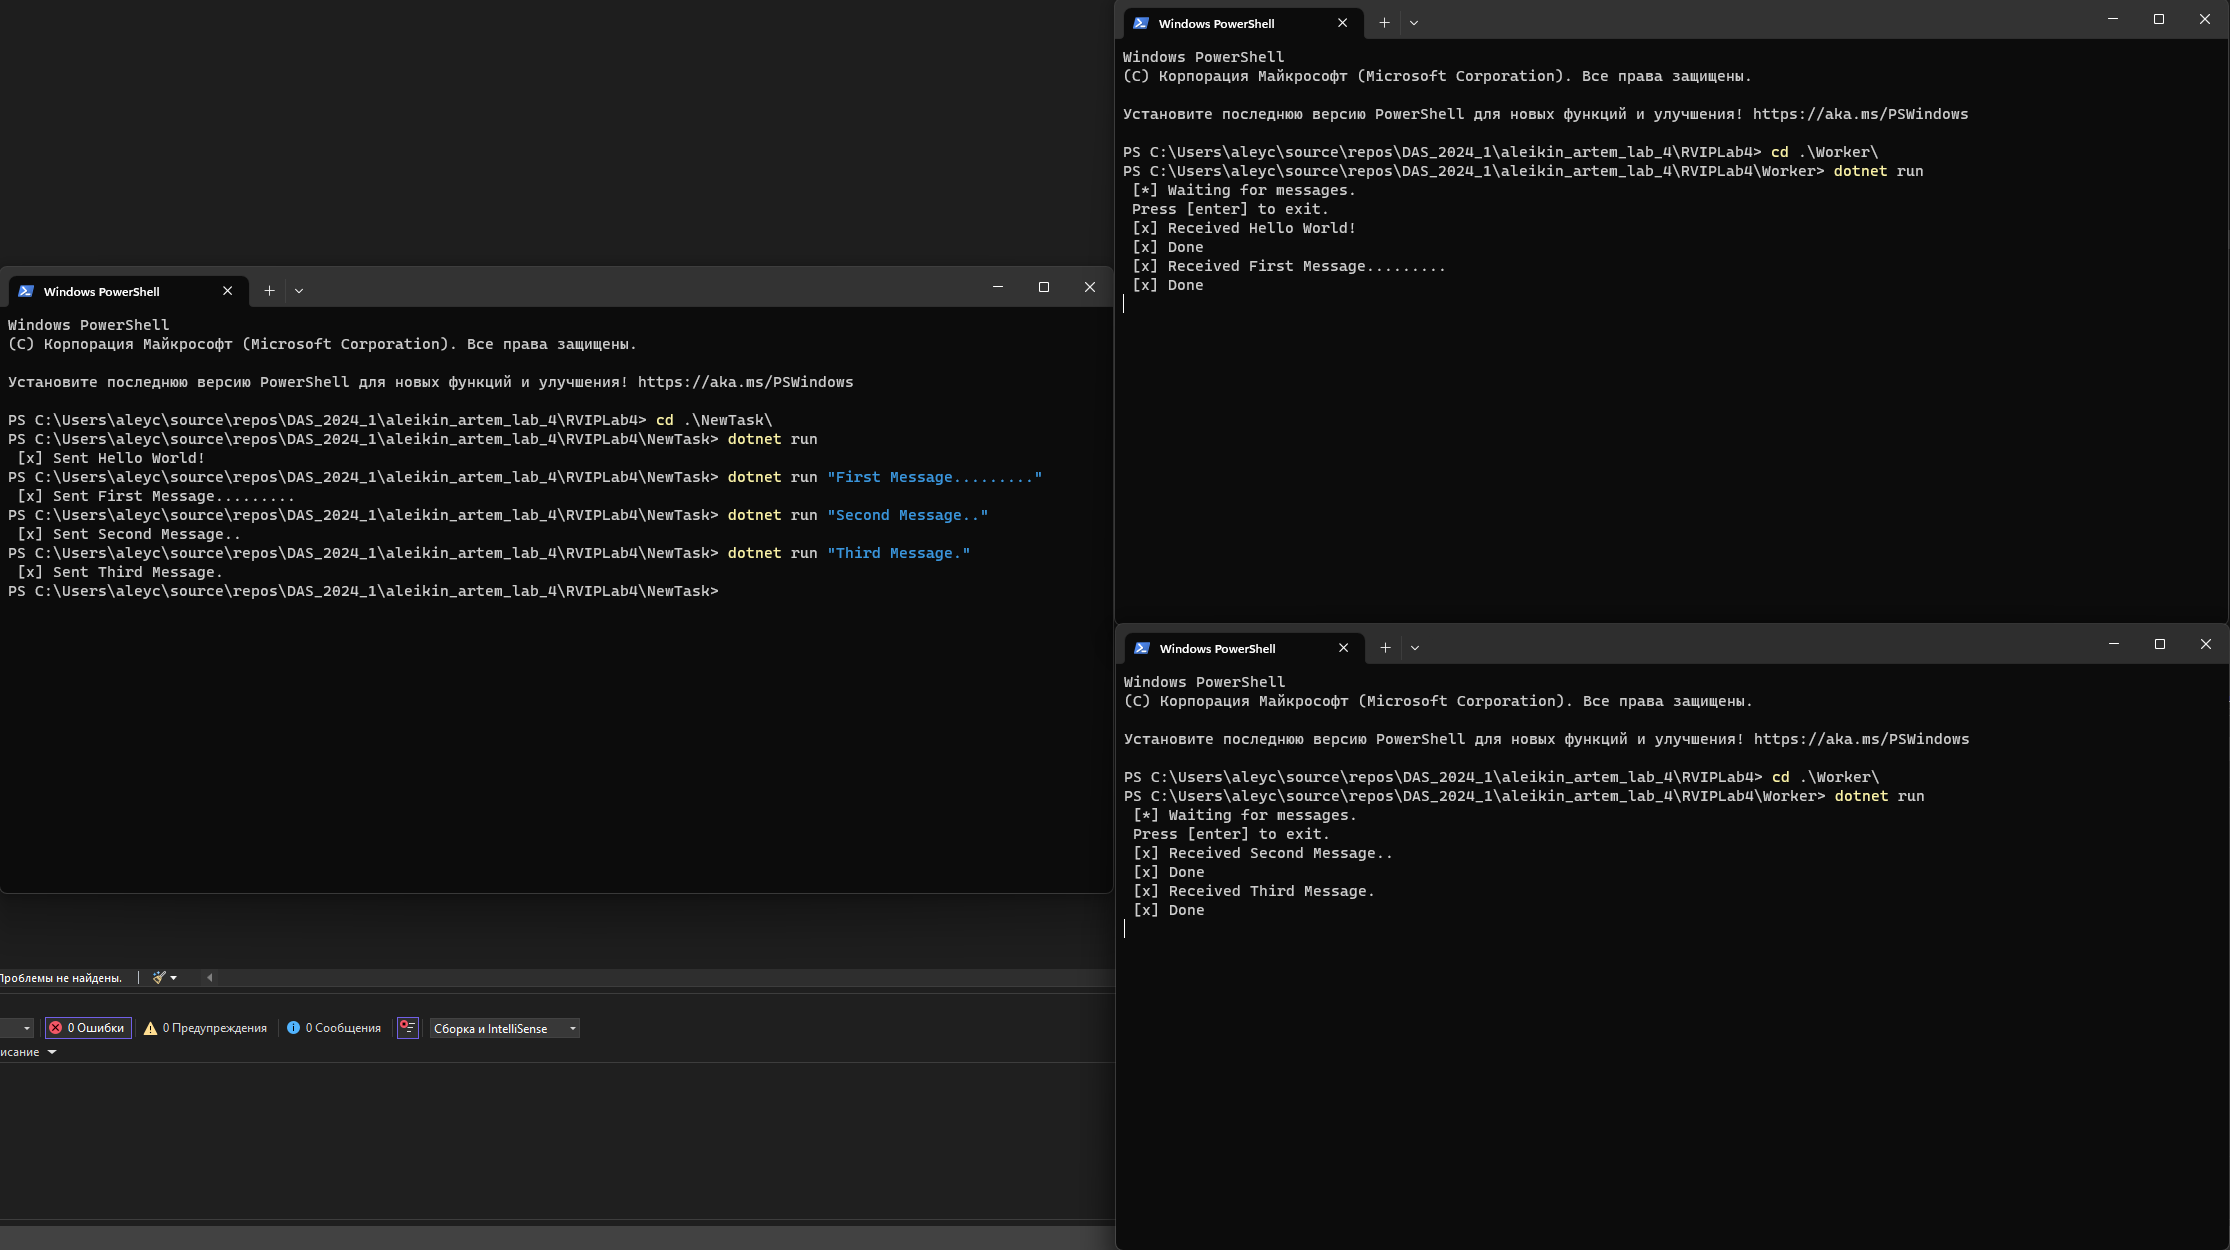The image size is (2230, 1250).
Task: Click '[x] Received Hello World!' in top-right window
Action: [1244, 228]
